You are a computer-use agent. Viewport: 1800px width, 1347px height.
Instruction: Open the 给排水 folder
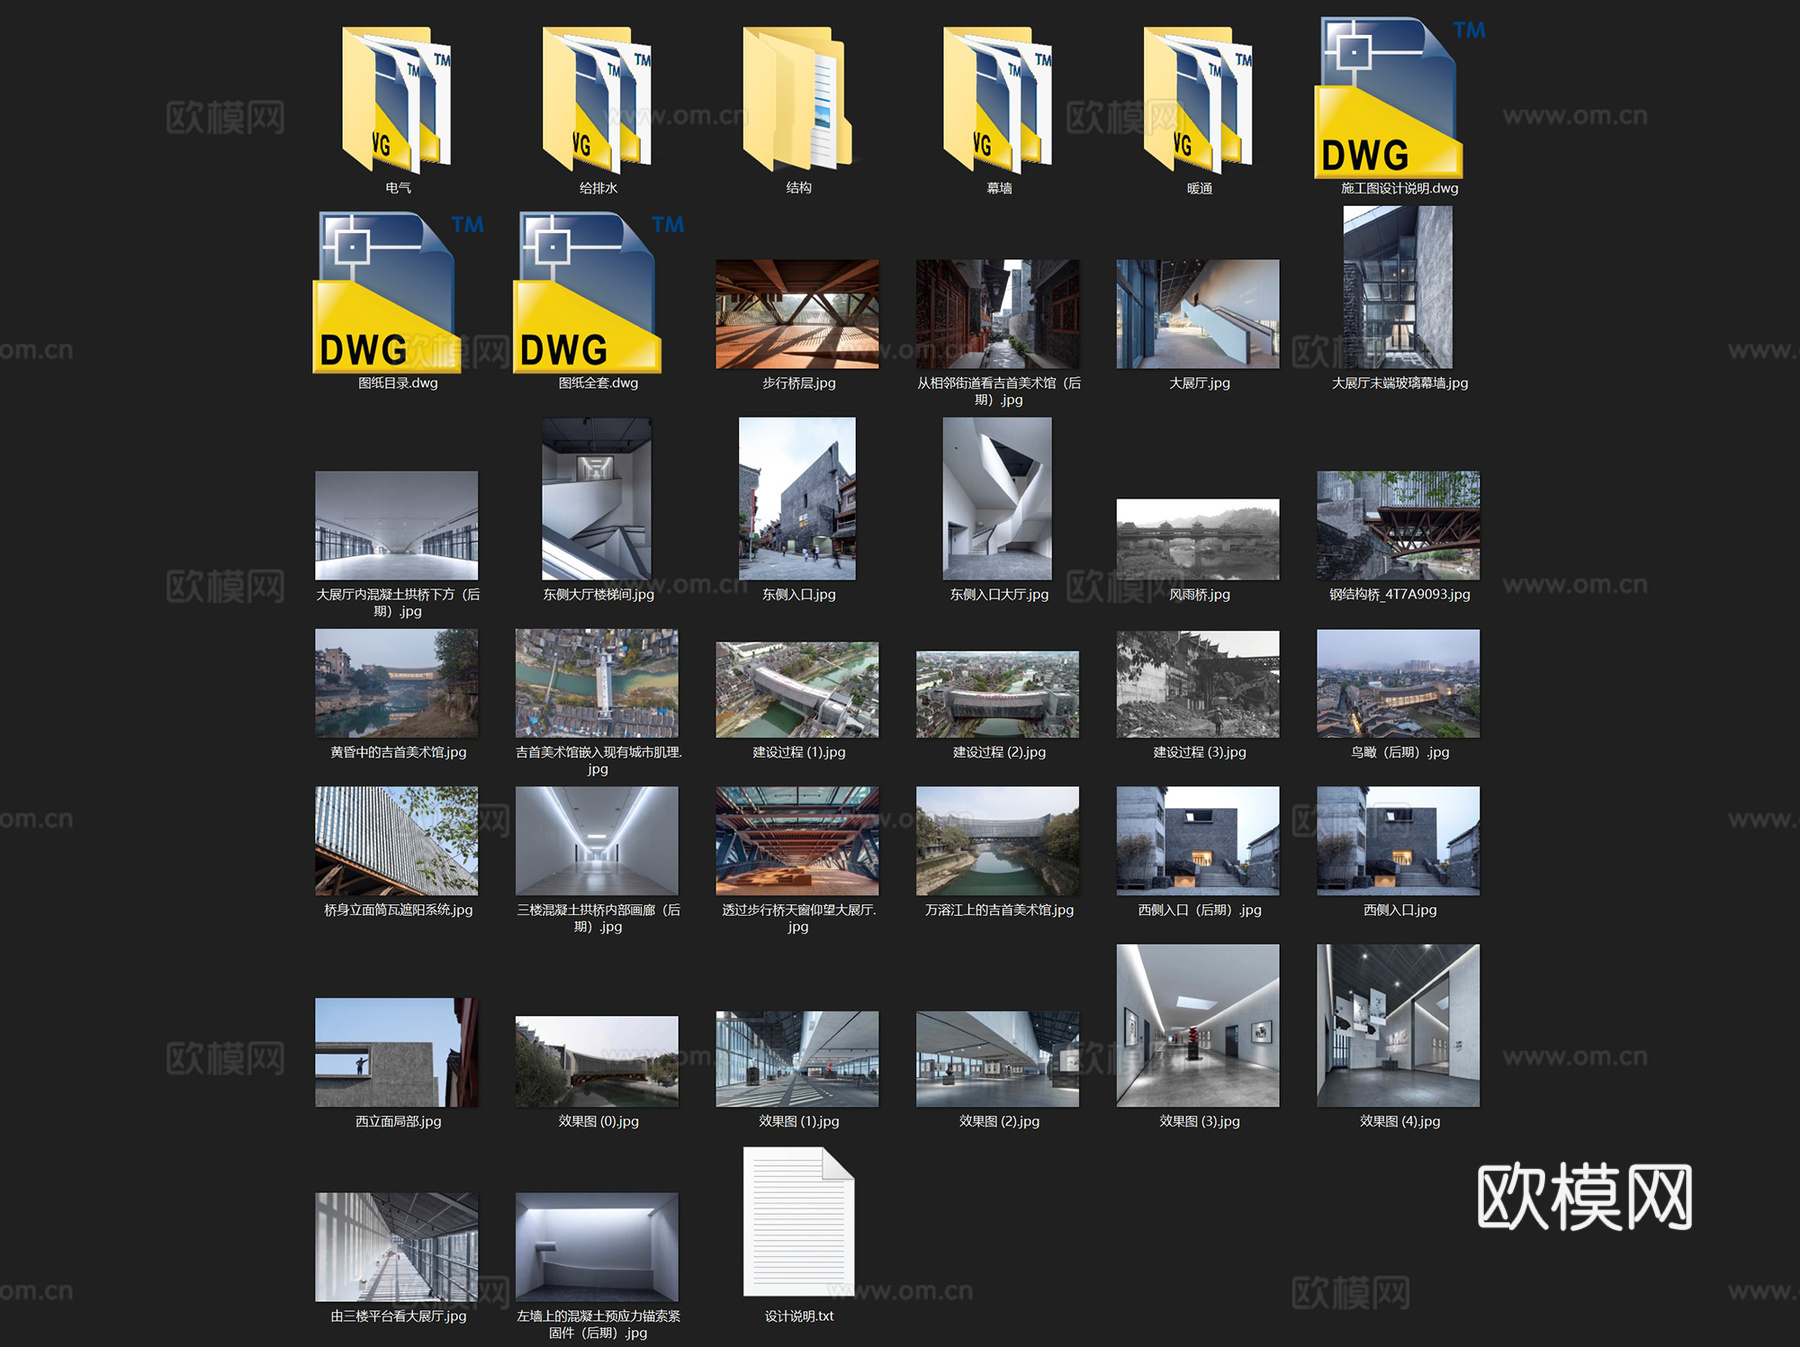click(x=597, y=98)
